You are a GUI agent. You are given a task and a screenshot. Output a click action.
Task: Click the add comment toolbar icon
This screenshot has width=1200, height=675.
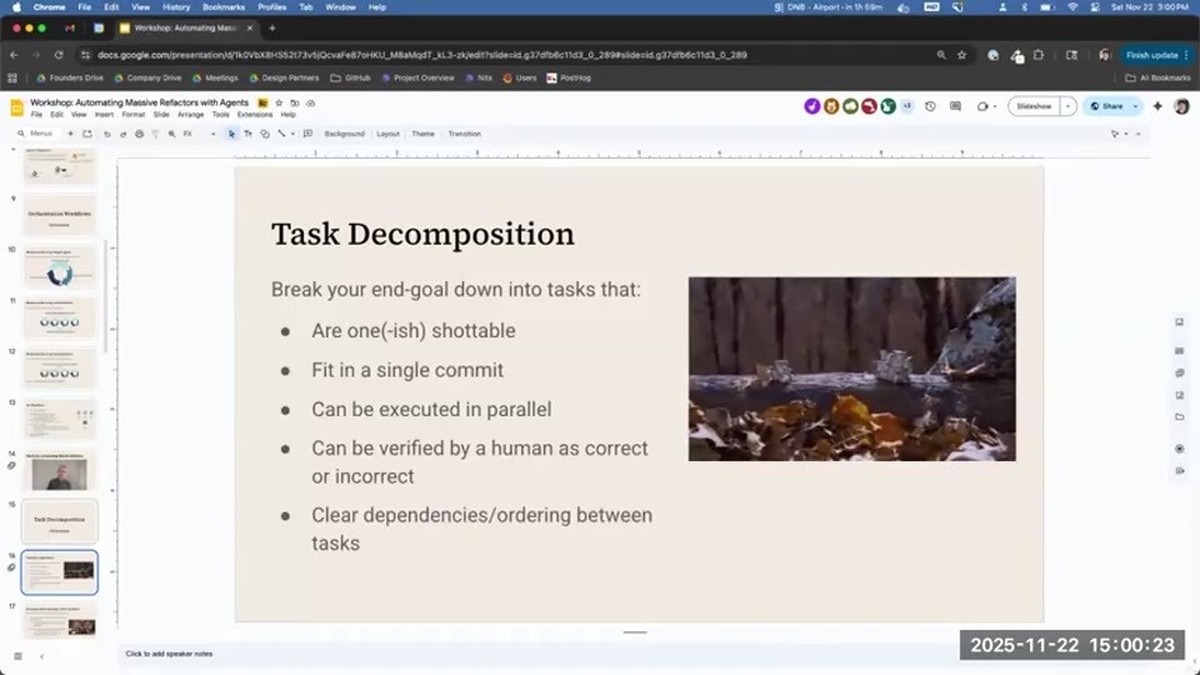point(308,134)
